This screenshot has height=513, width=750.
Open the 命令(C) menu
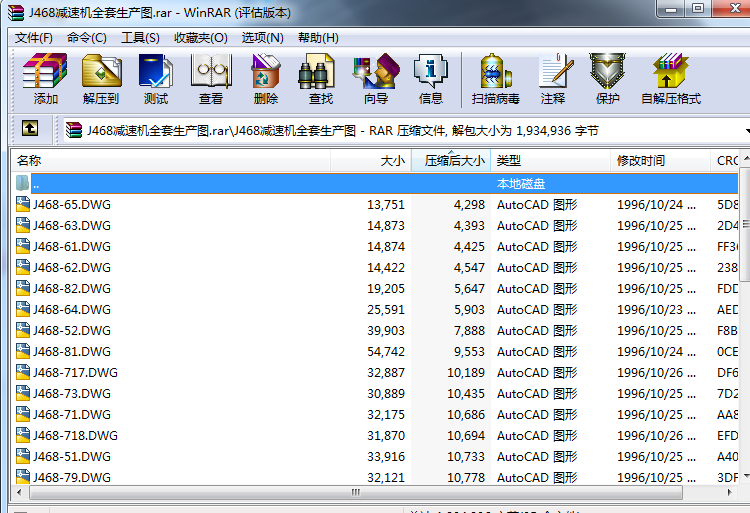tap(87, 37)
